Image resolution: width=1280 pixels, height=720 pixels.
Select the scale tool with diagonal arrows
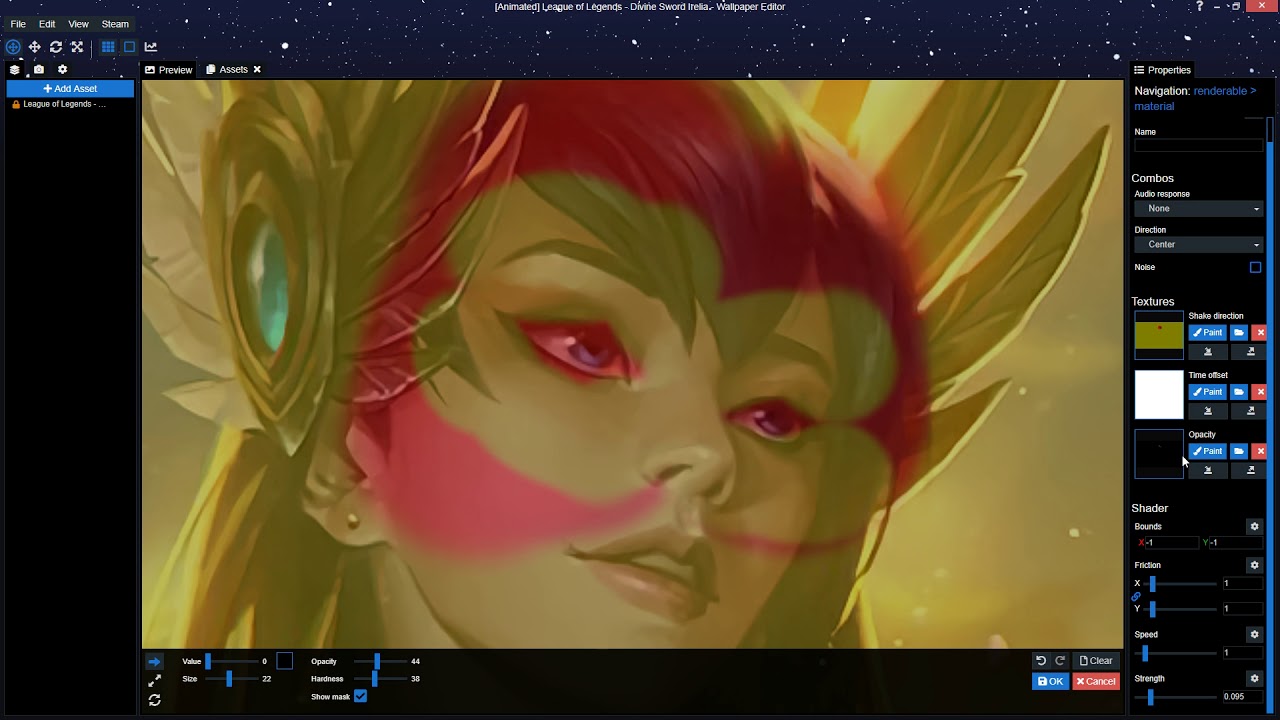[x=77, y=47]
